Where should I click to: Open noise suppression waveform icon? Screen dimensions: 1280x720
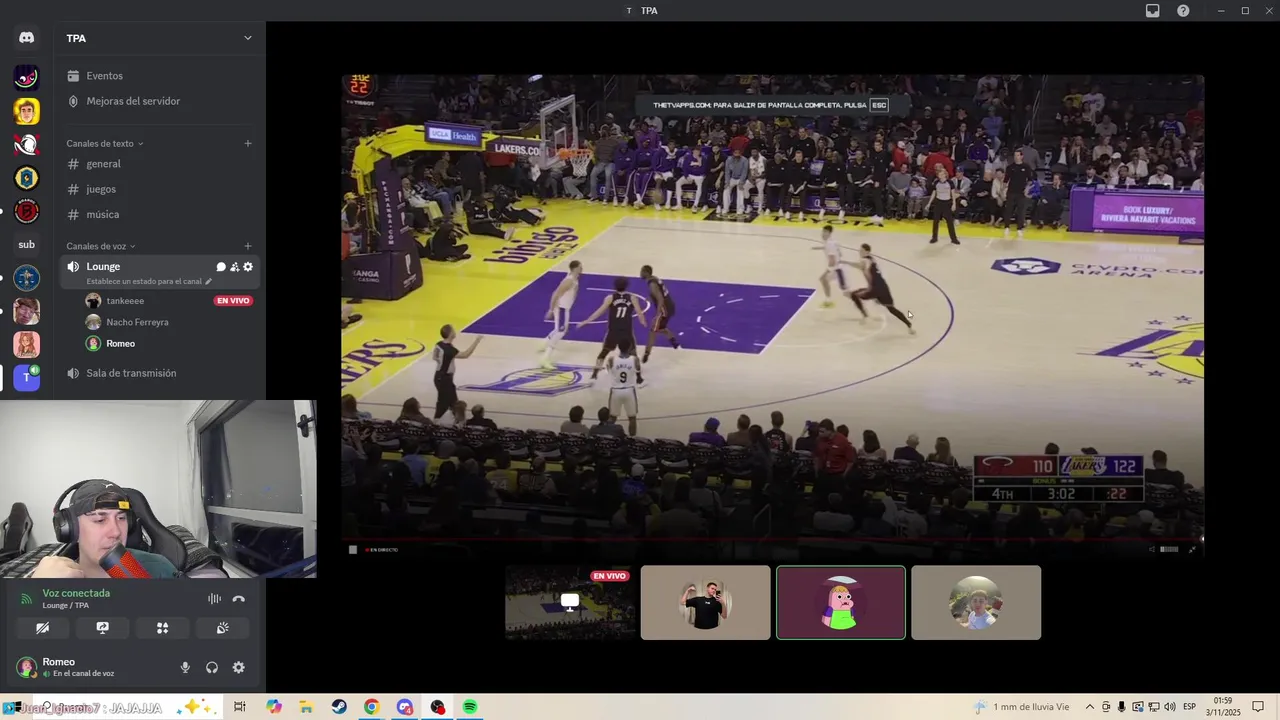click(214, 599)
